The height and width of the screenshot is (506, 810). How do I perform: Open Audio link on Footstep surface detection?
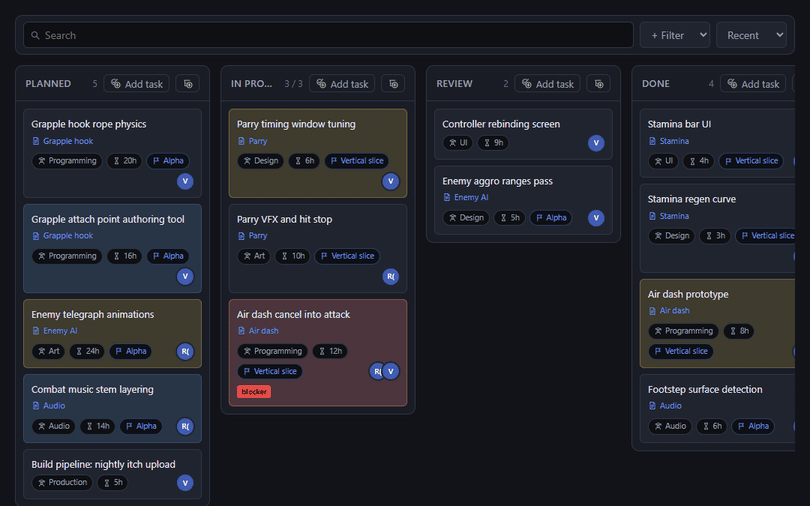pos(665,406)
